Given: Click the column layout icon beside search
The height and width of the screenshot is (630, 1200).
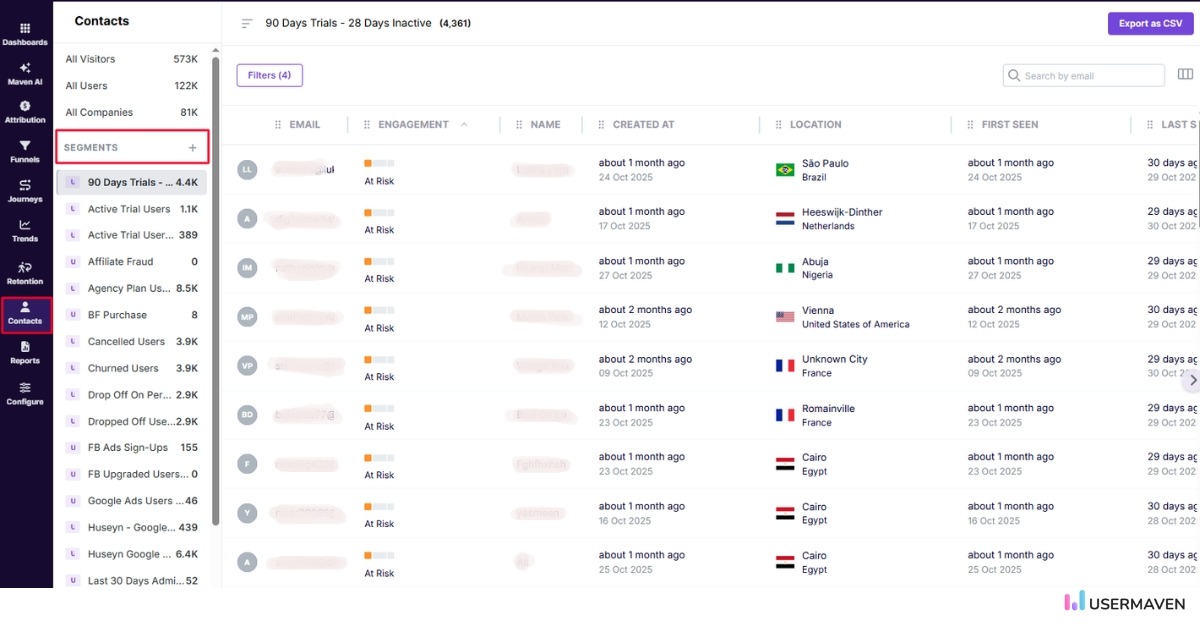Looking at the screenshot, I should 1185,74.
